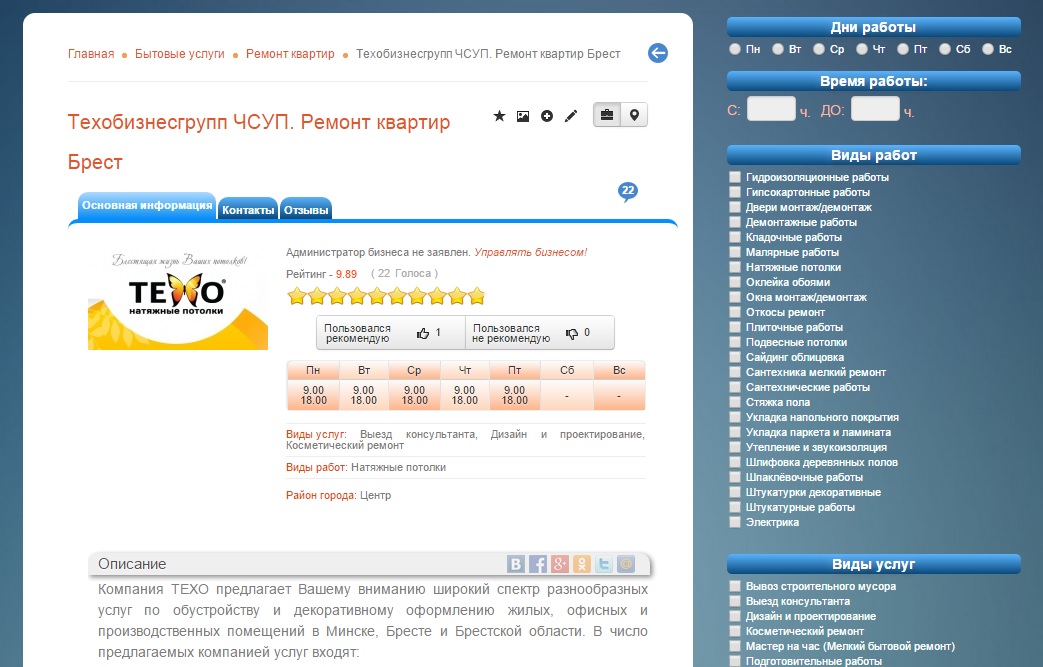Image resolution: width=1043 pixels, height=667 pixels.
Task: Click the Время работы panel header
Action: (873, 81)
